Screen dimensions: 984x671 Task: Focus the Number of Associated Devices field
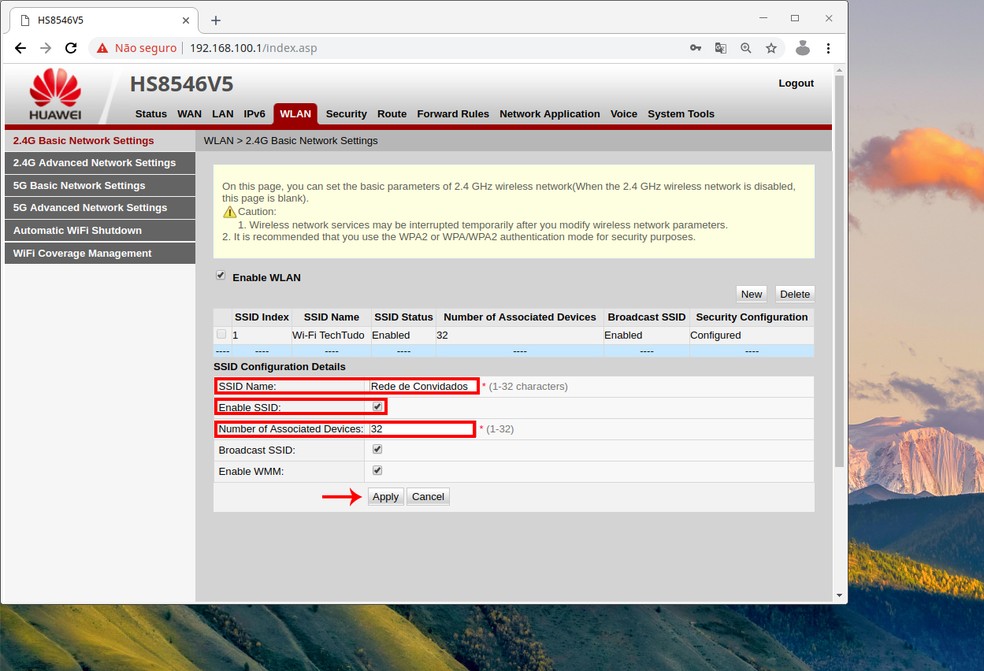pyautogui.click(x=420, y=429)
